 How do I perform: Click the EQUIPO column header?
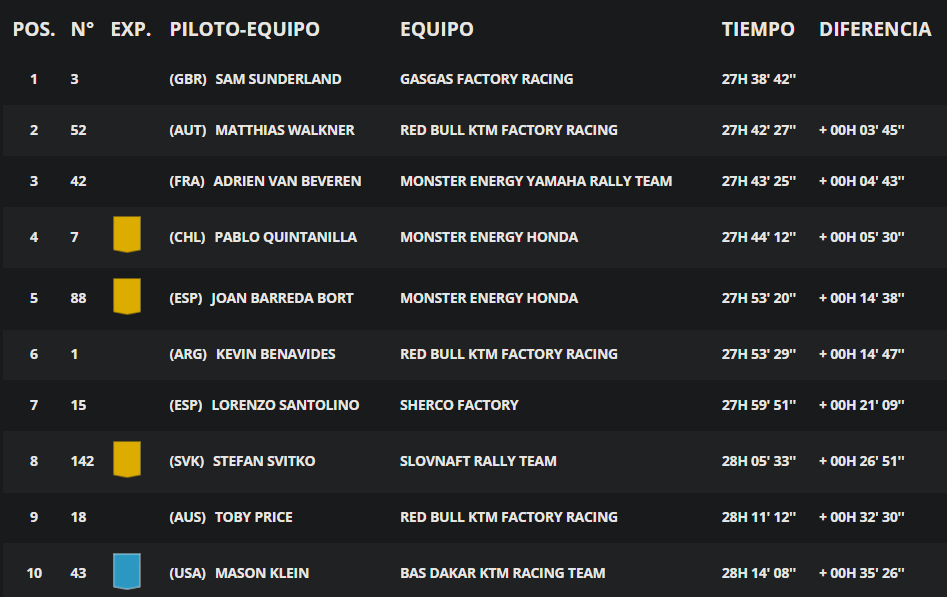click(437, 29)
